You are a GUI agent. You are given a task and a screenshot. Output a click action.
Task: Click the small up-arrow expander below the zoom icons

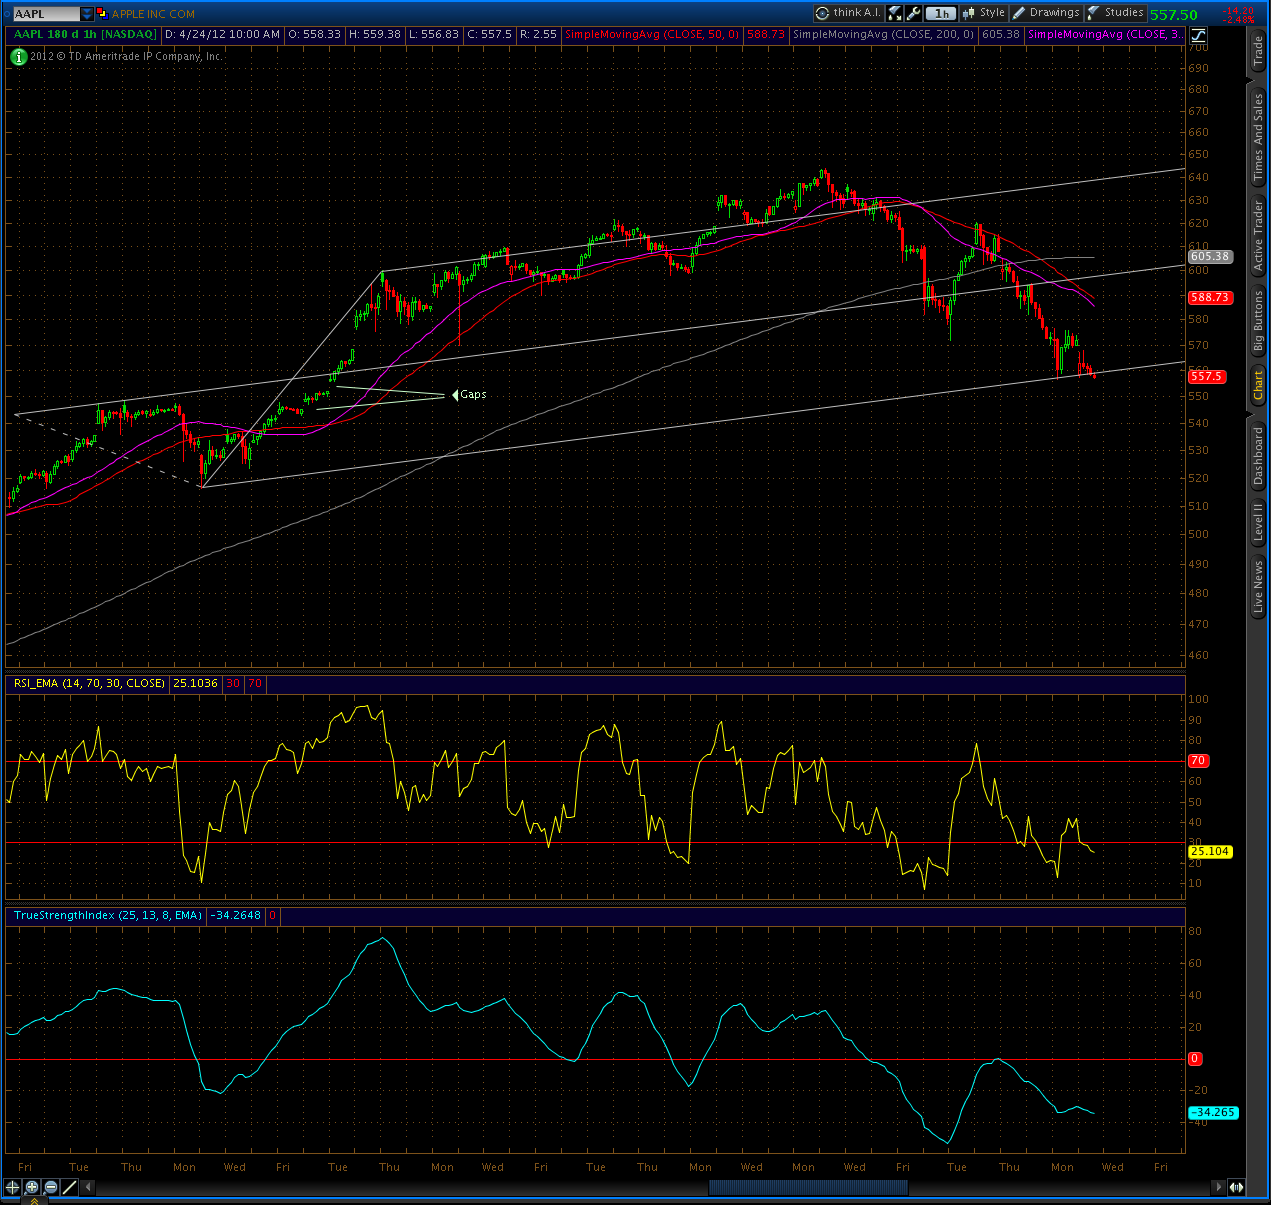33,1200
